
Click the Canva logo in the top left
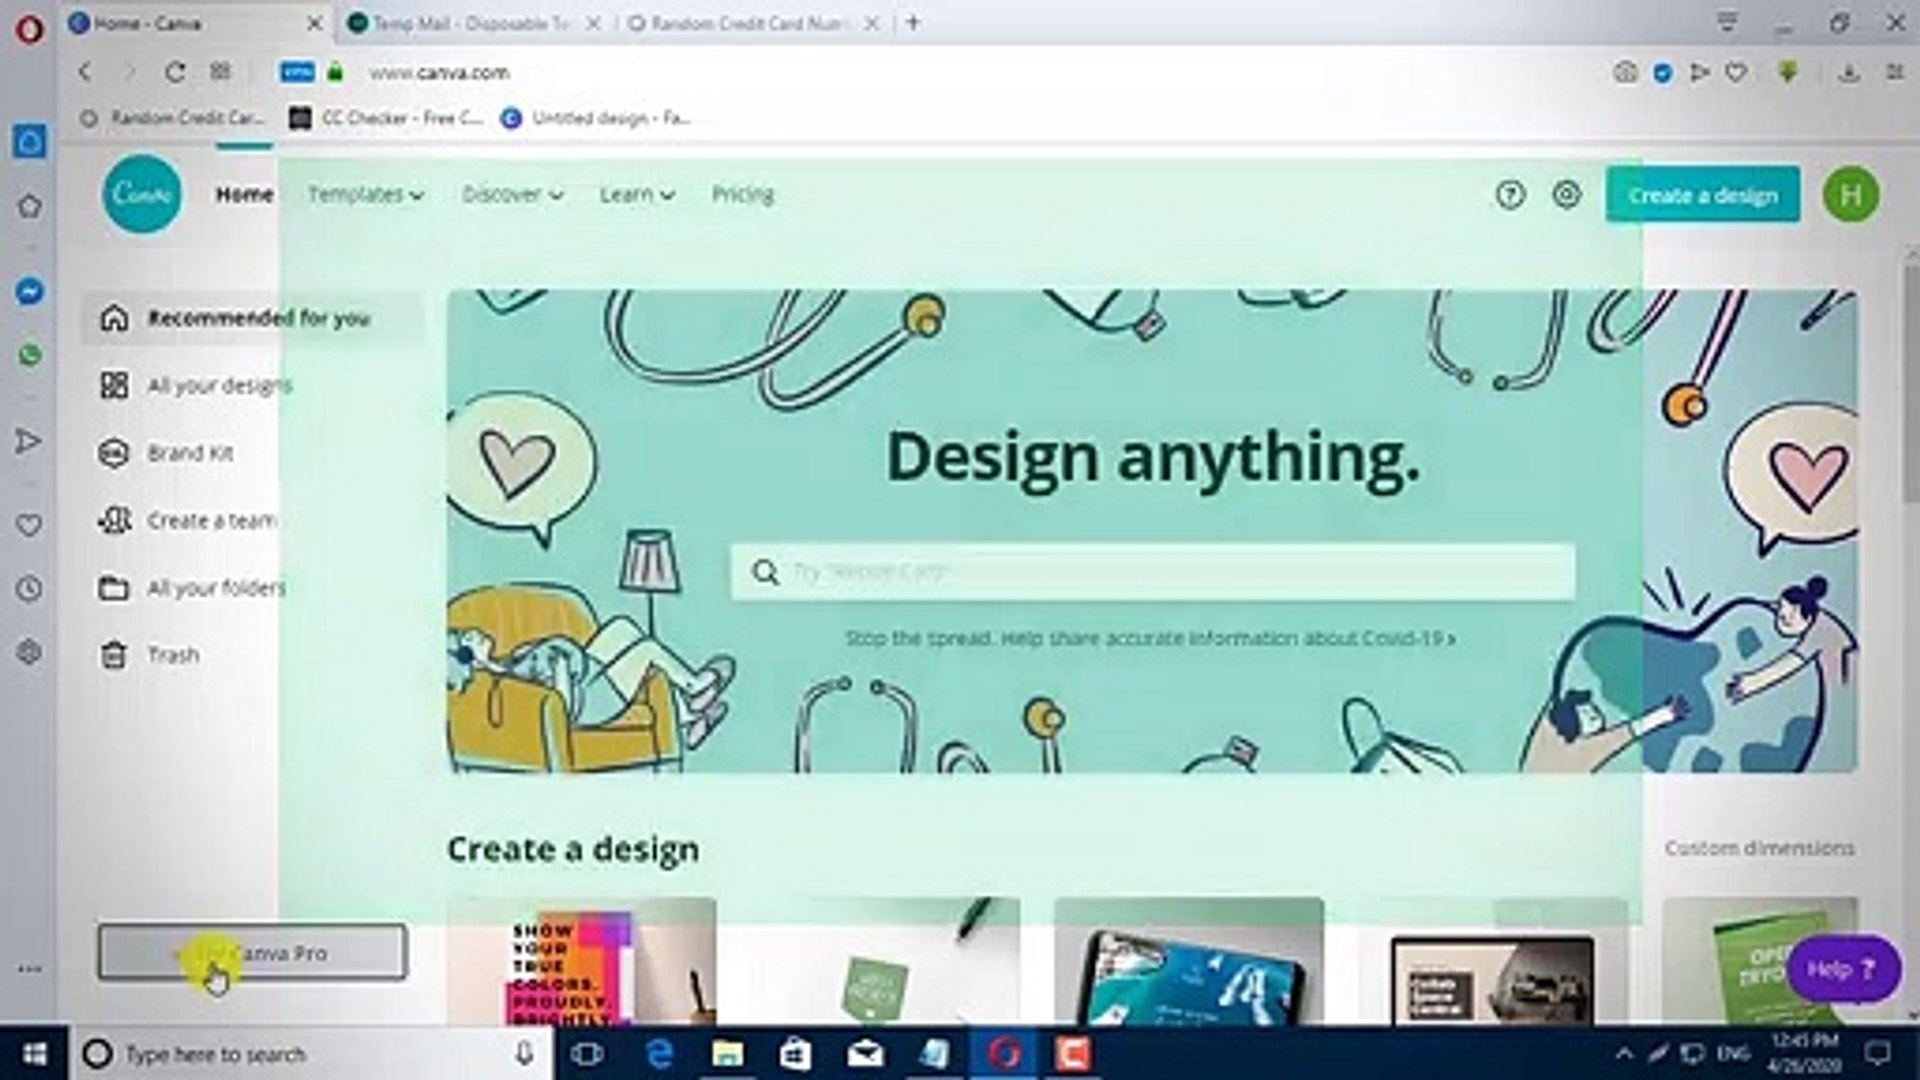coord(142,195)
